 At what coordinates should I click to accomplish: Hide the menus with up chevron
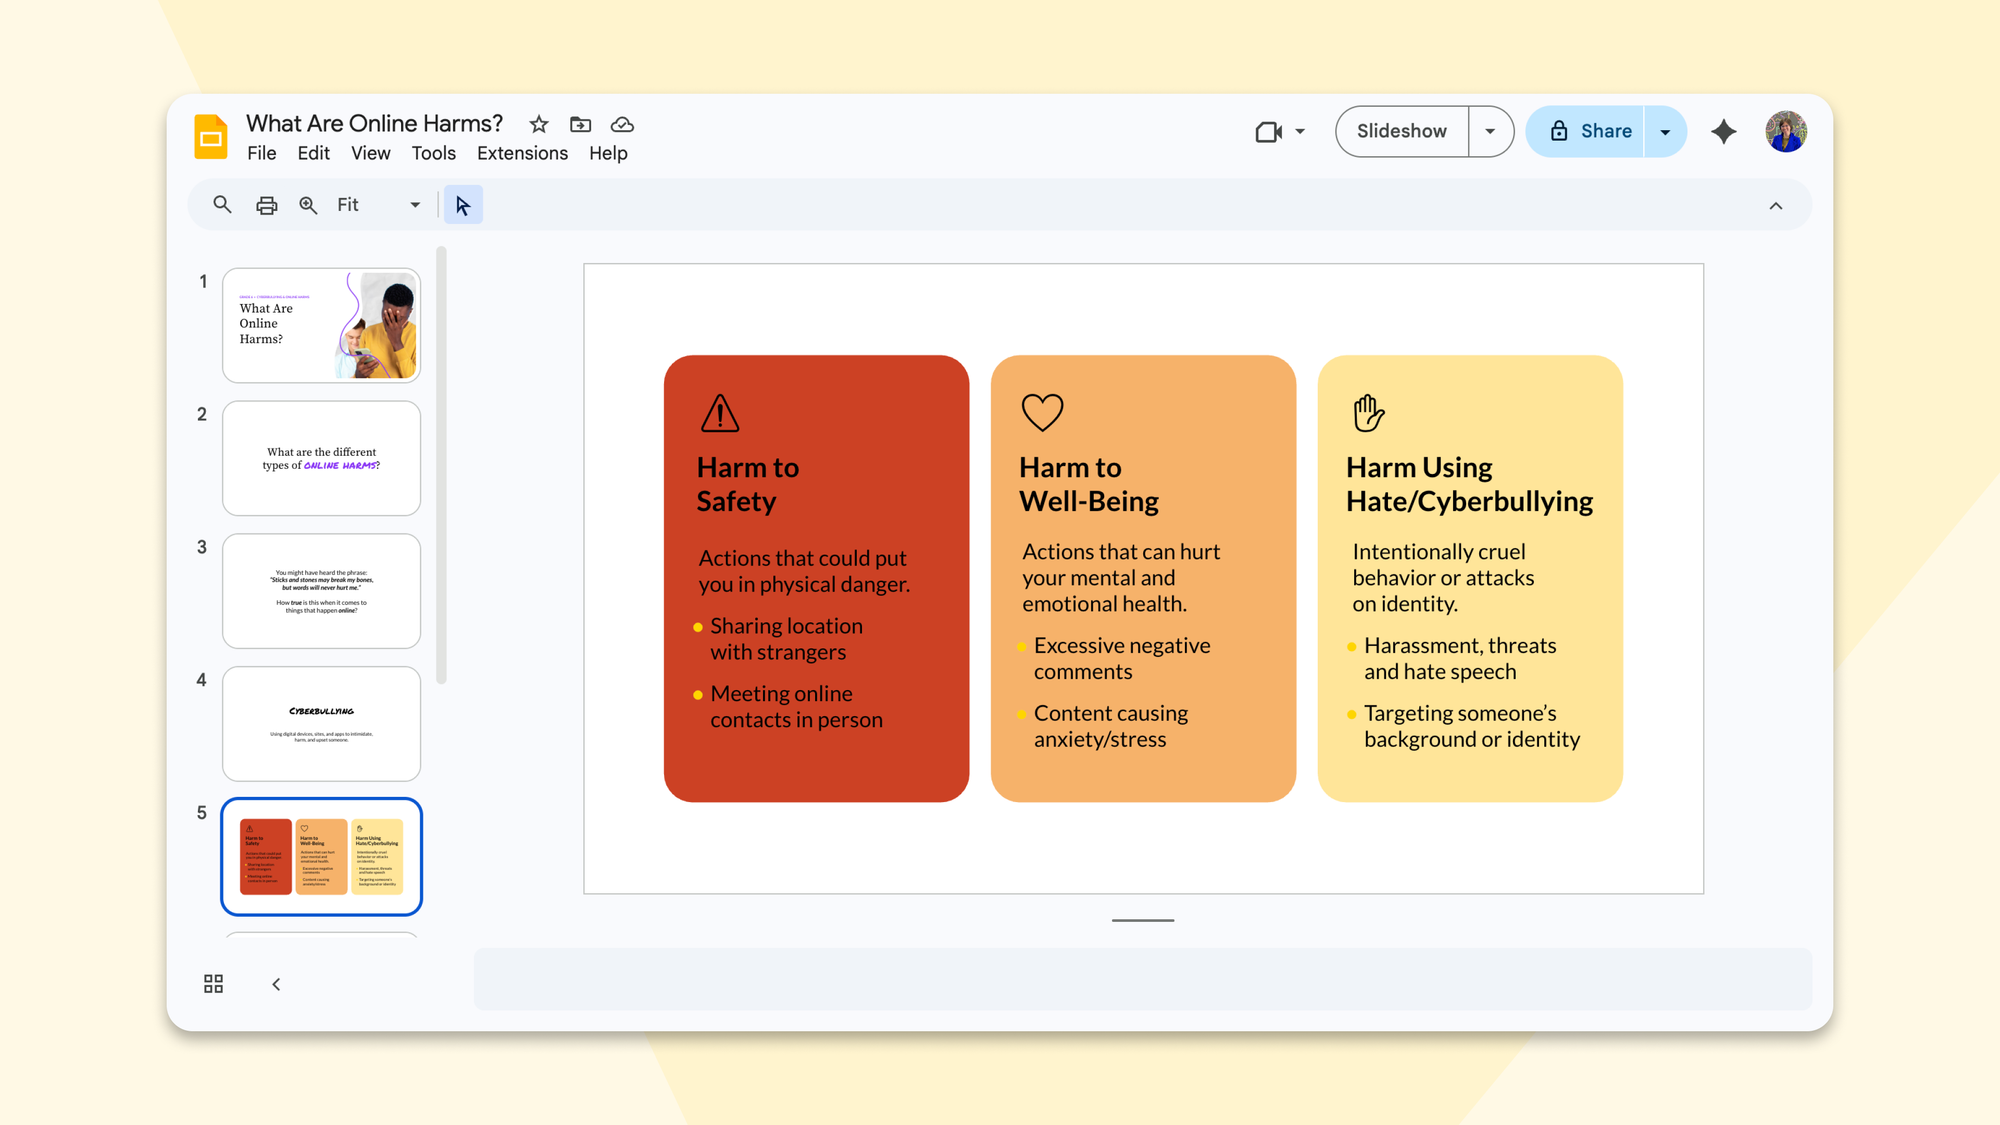(x=1775, y=206)
